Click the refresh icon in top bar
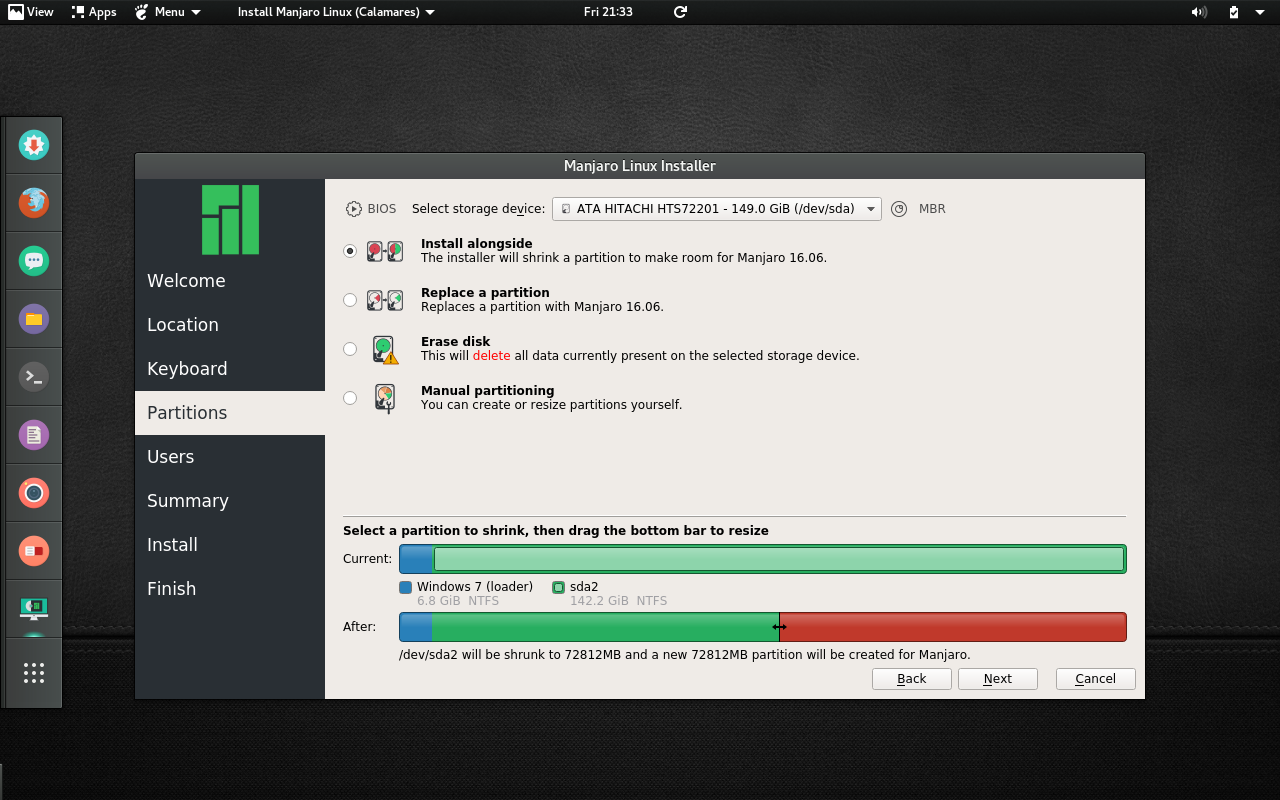 [x=681, y=12]
